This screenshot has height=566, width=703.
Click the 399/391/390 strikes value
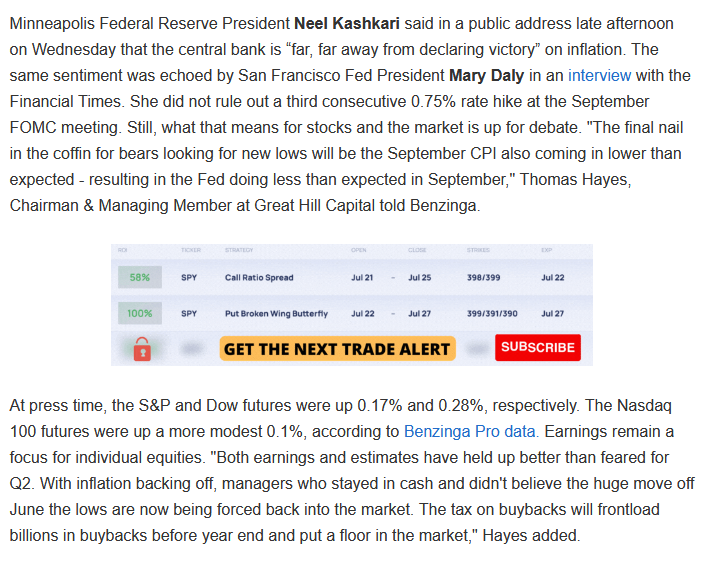point(492,313)
